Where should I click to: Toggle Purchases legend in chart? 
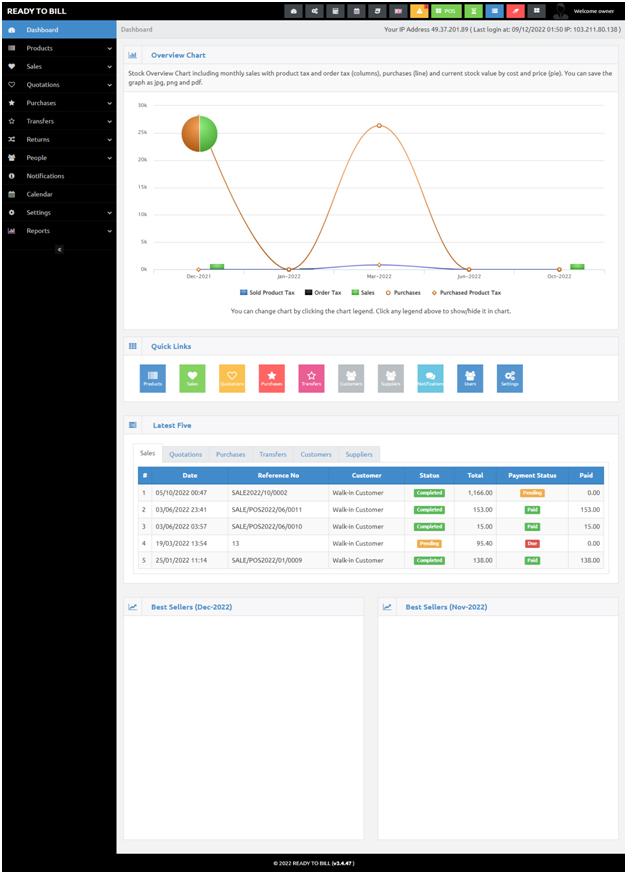[x=403, y=293]
